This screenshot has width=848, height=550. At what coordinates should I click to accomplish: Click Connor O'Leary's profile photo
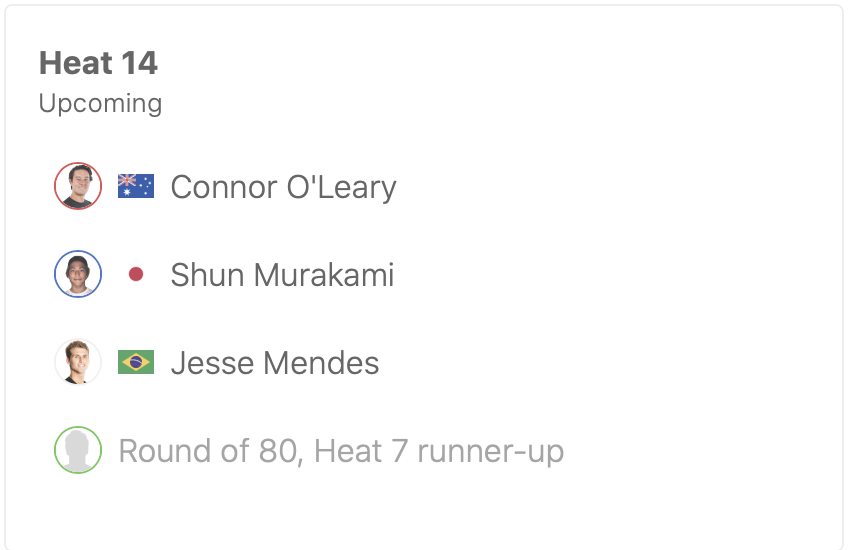[x=78, y=186]
